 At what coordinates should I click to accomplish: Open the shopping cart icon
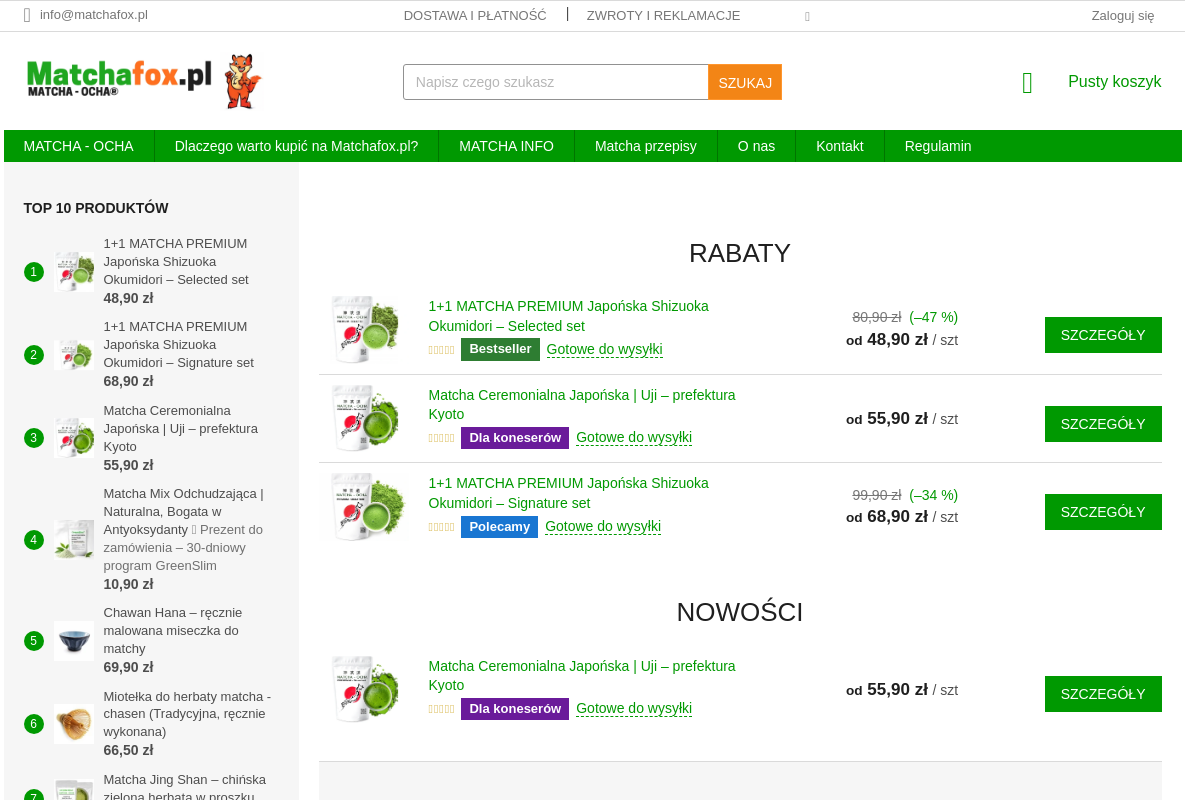(x=1027, y=83)
